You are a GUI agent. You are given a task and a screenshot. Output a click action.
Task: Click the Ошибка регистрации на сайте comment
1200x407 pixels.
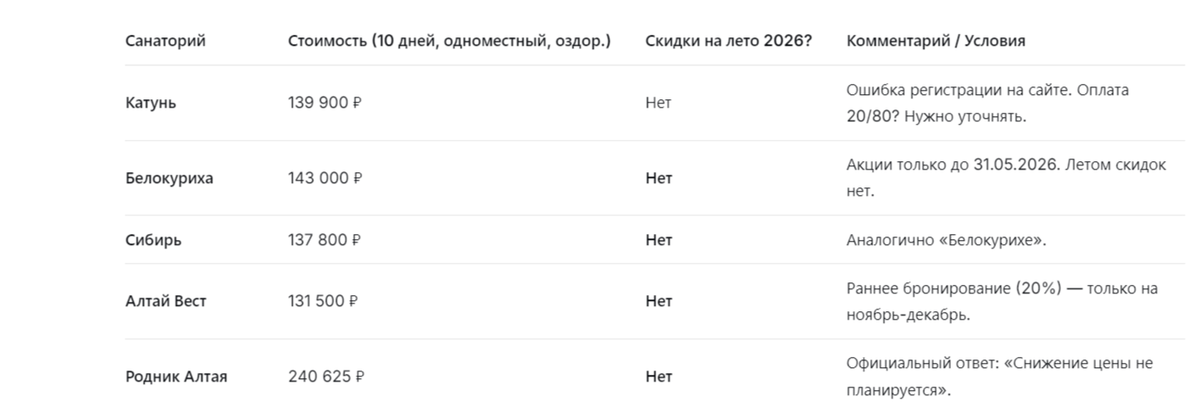(x=988, y=103)
